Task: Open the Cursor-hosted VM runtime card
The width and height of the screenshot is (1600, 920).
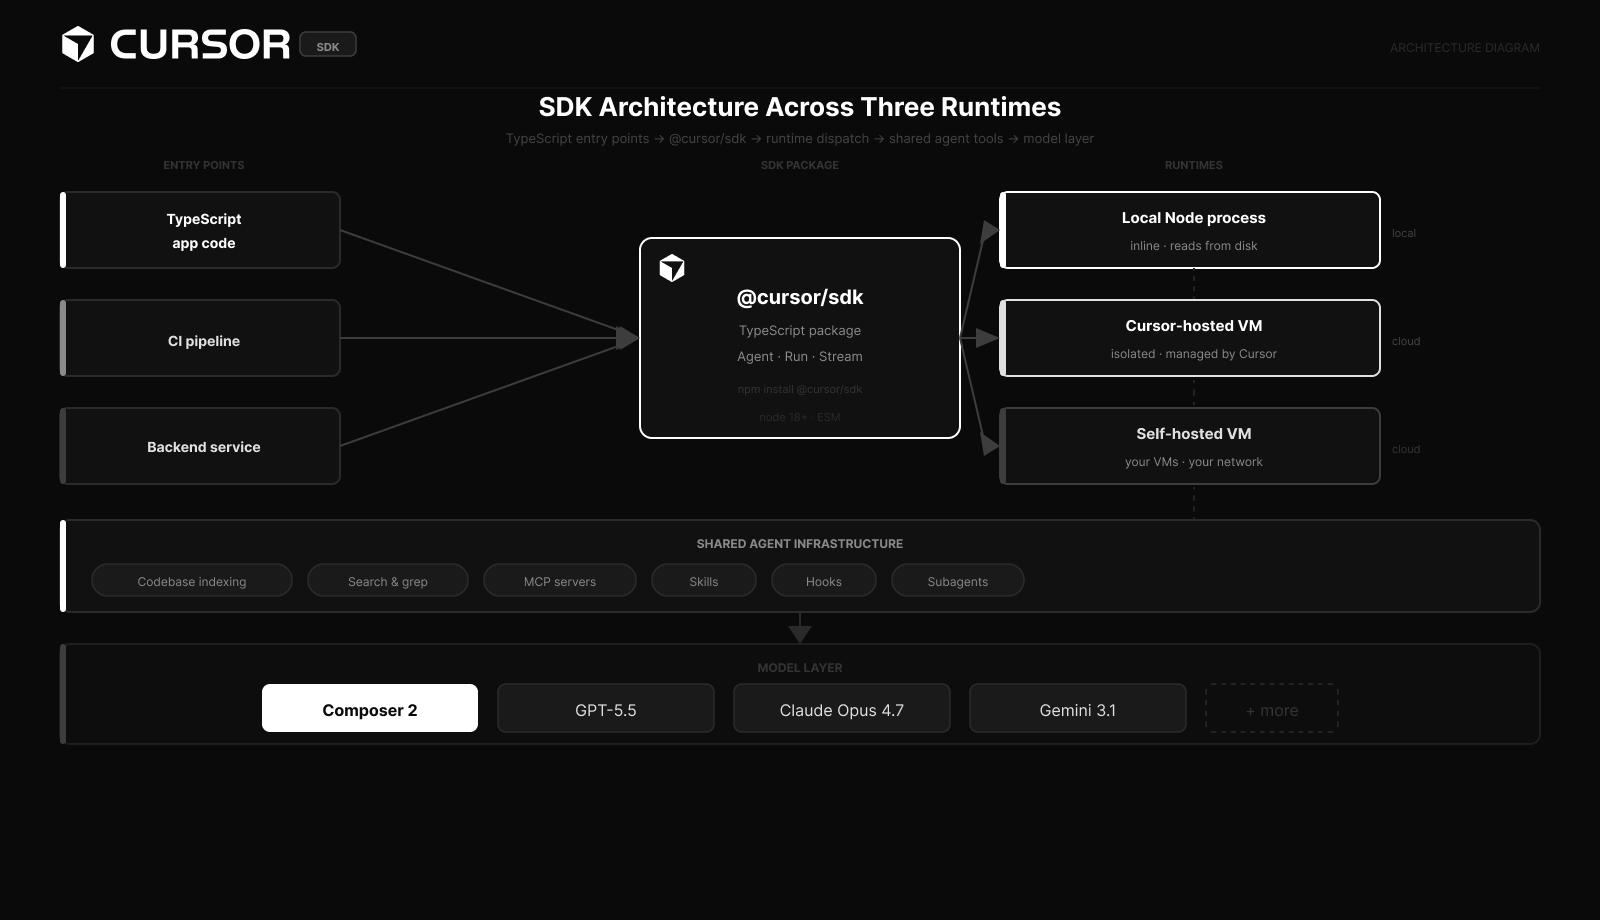Action: tap(1190, 338)
